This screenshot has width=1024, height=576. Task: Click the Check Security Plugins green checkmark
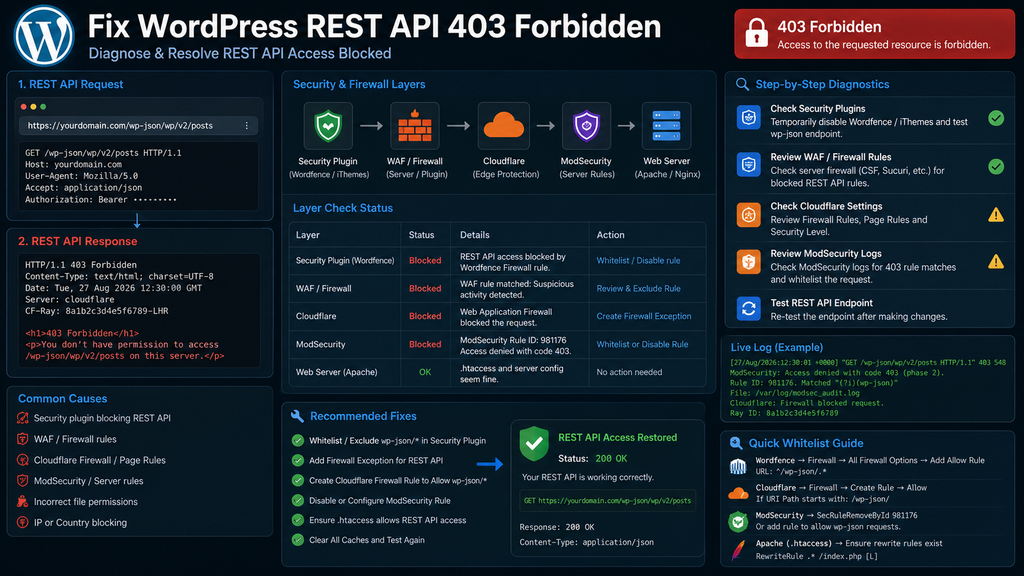(x=996, y=118)
